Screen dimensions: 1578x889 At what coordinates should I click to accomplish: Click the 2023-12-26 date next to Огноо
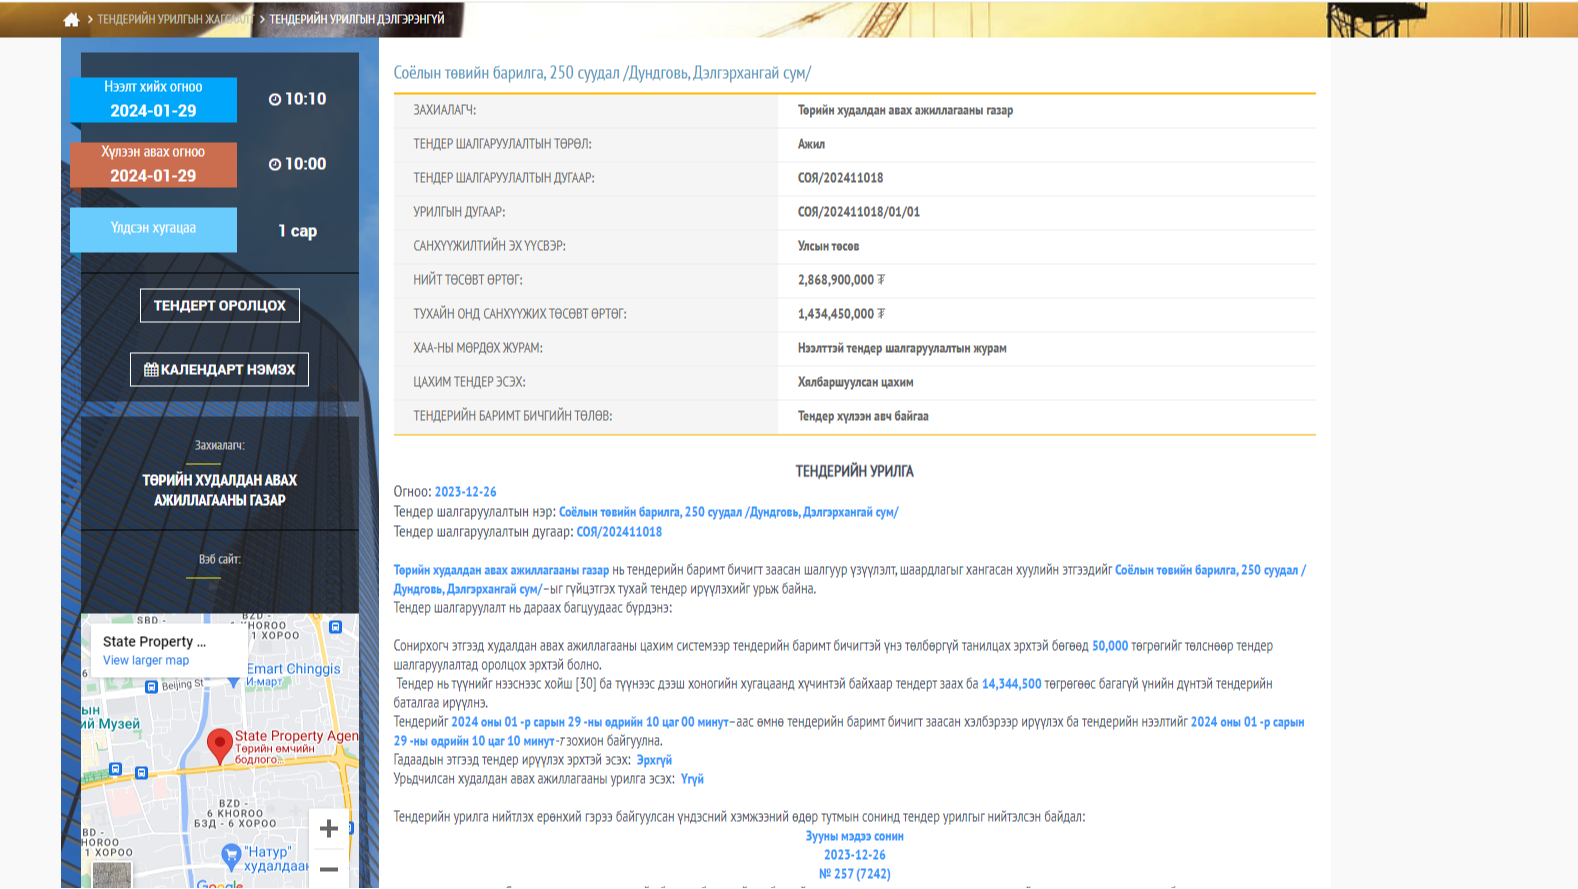(465, 492)
